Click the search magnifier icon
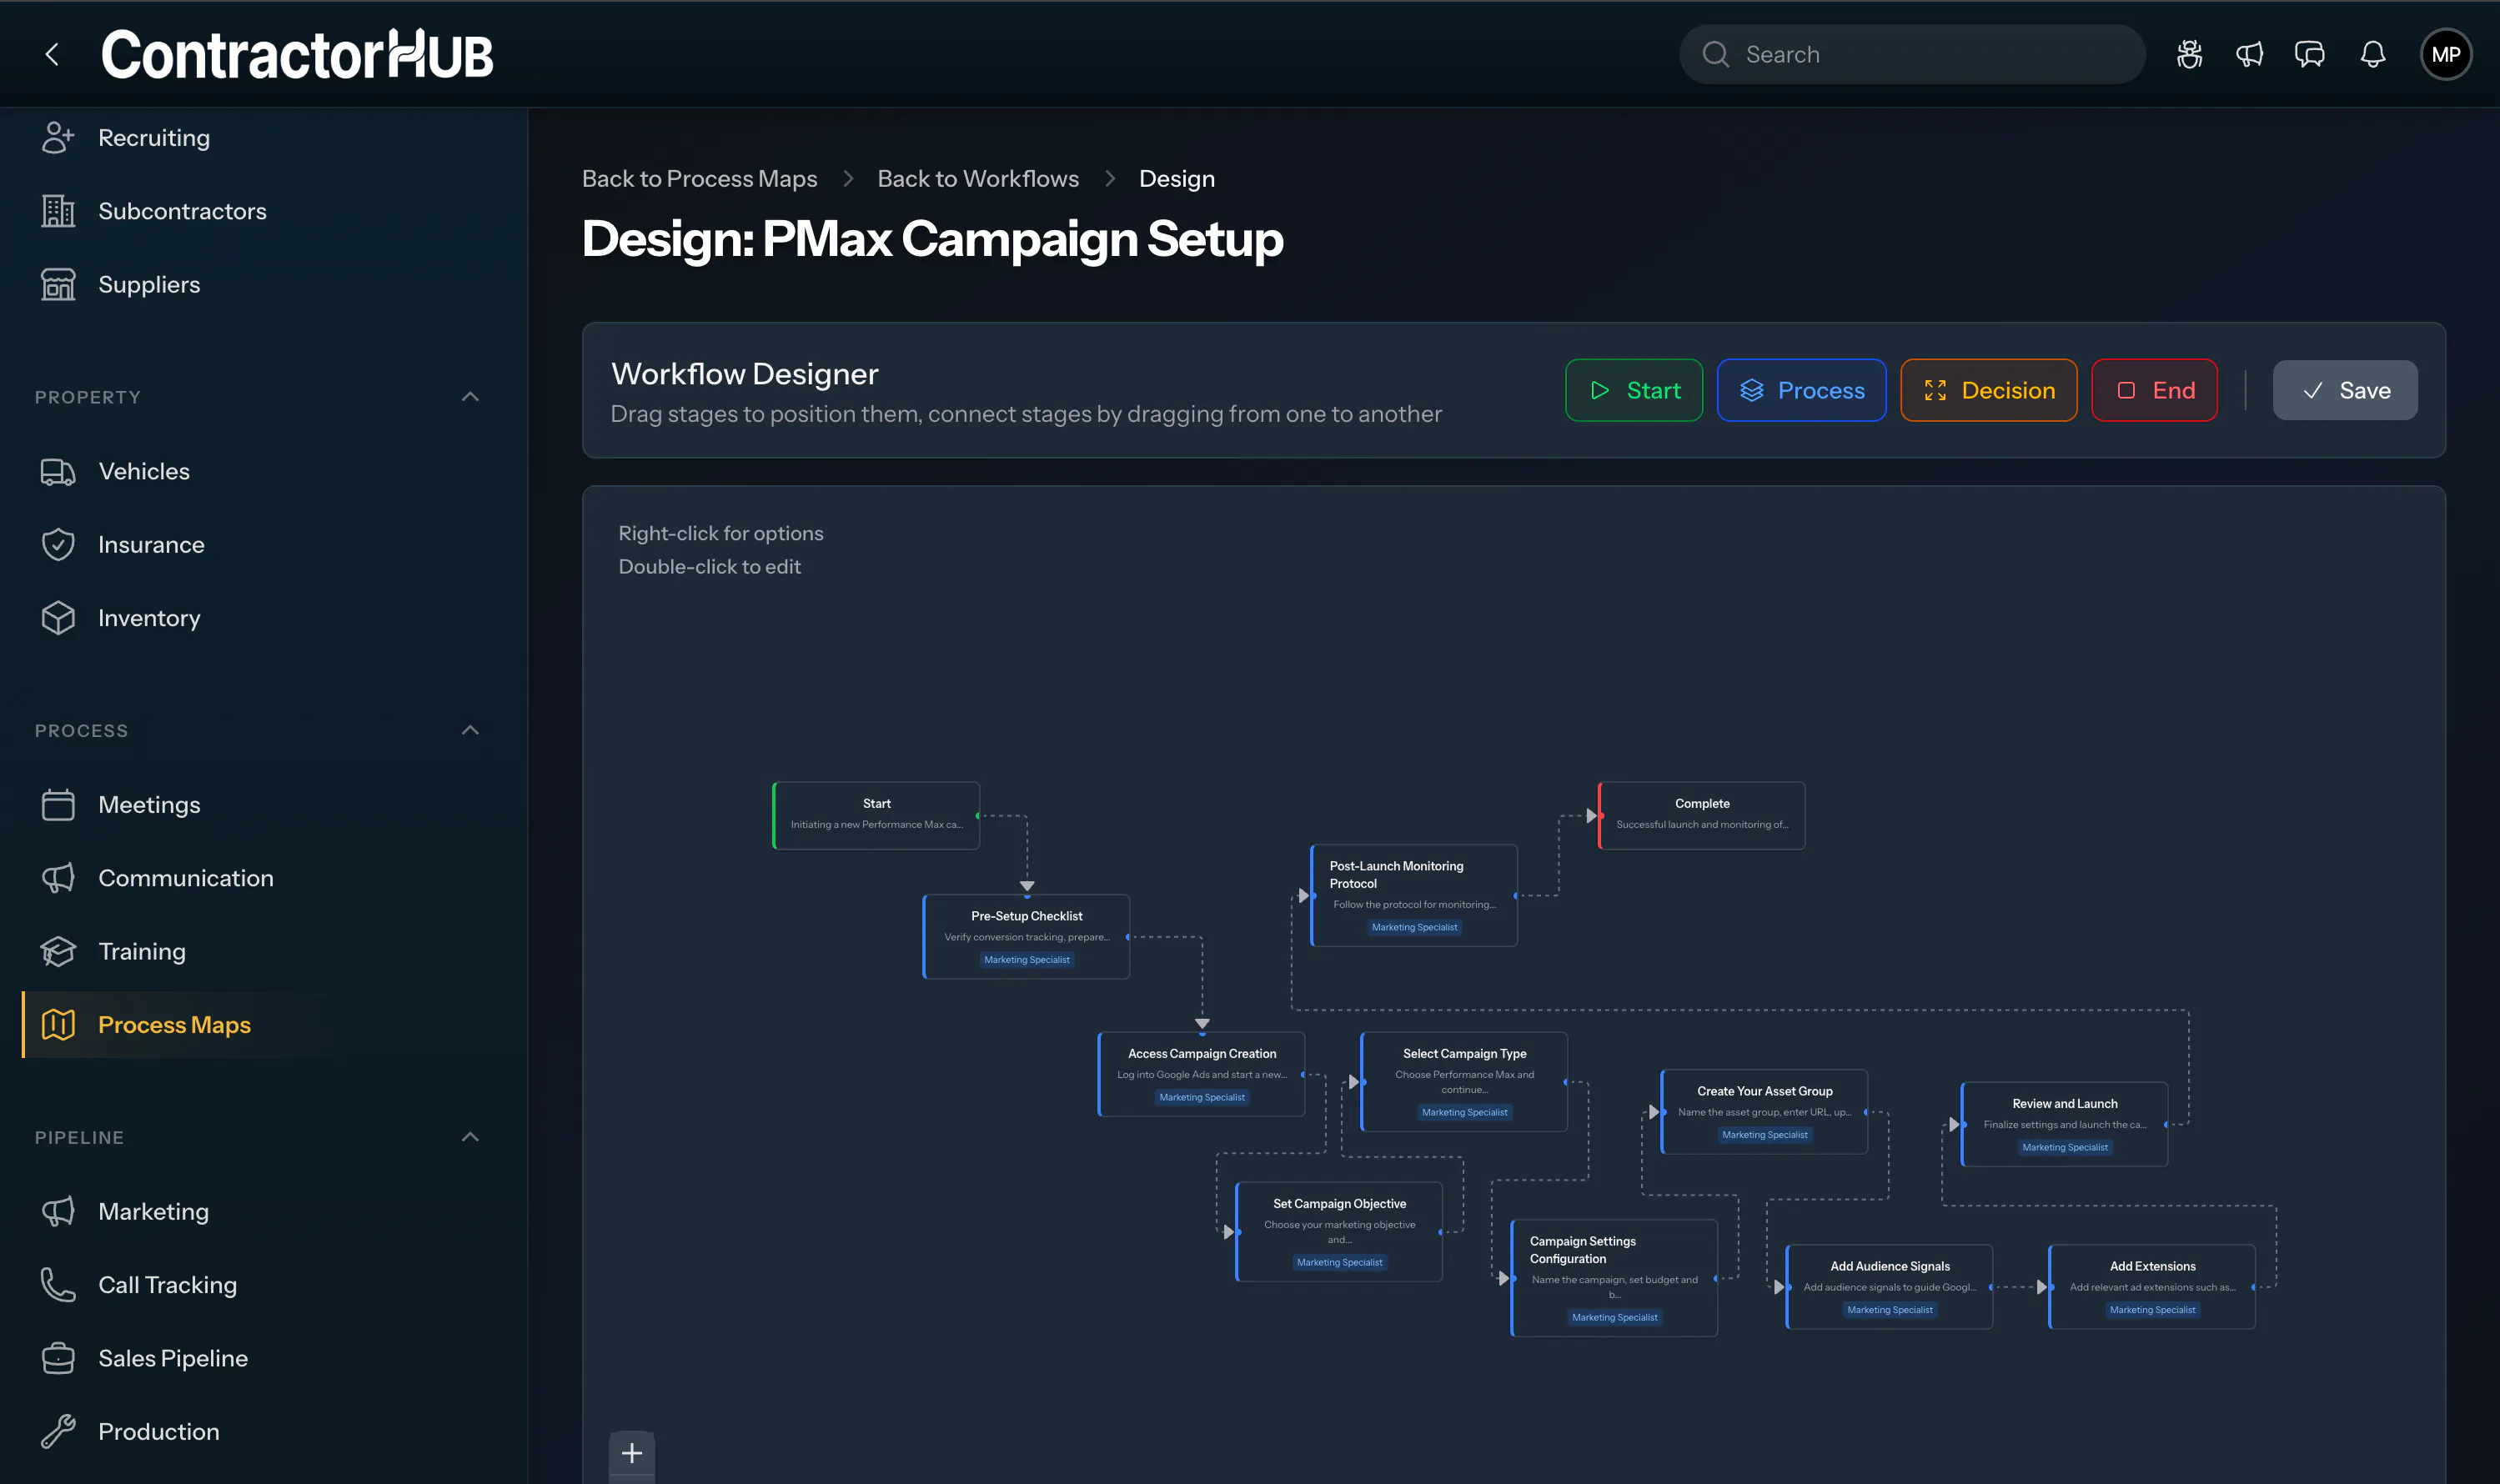Image resolution: width=2500 pixels, height=1484 pixels. [x=1716, y=54]
